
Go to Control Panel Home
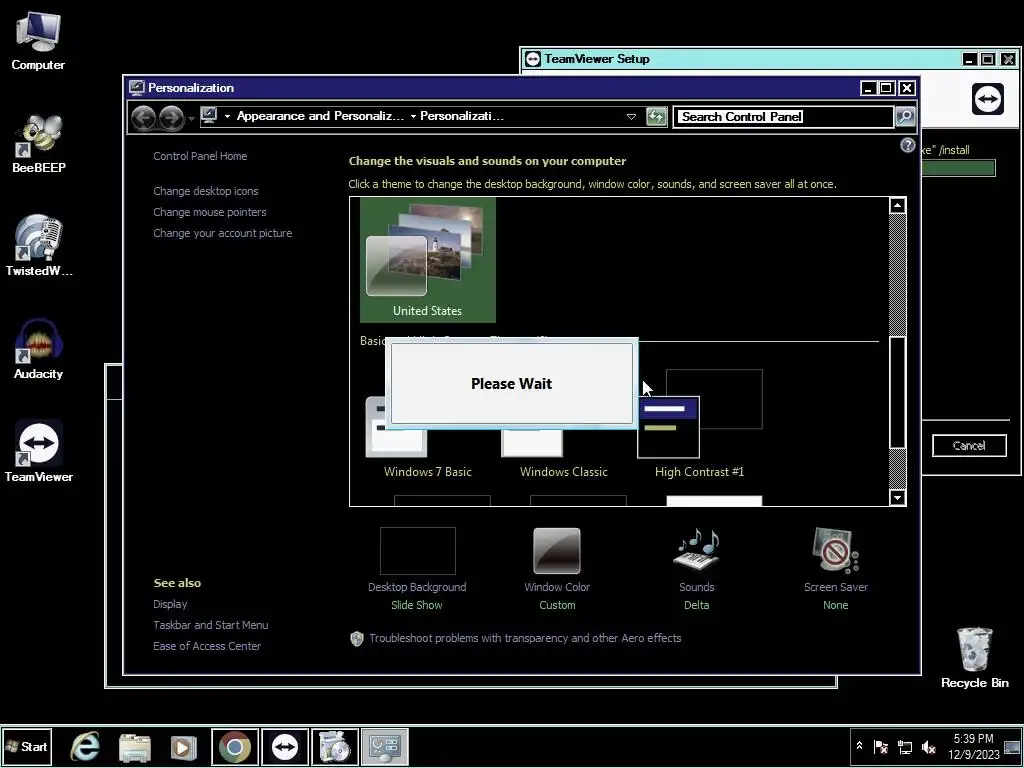(x=200, y=156)
